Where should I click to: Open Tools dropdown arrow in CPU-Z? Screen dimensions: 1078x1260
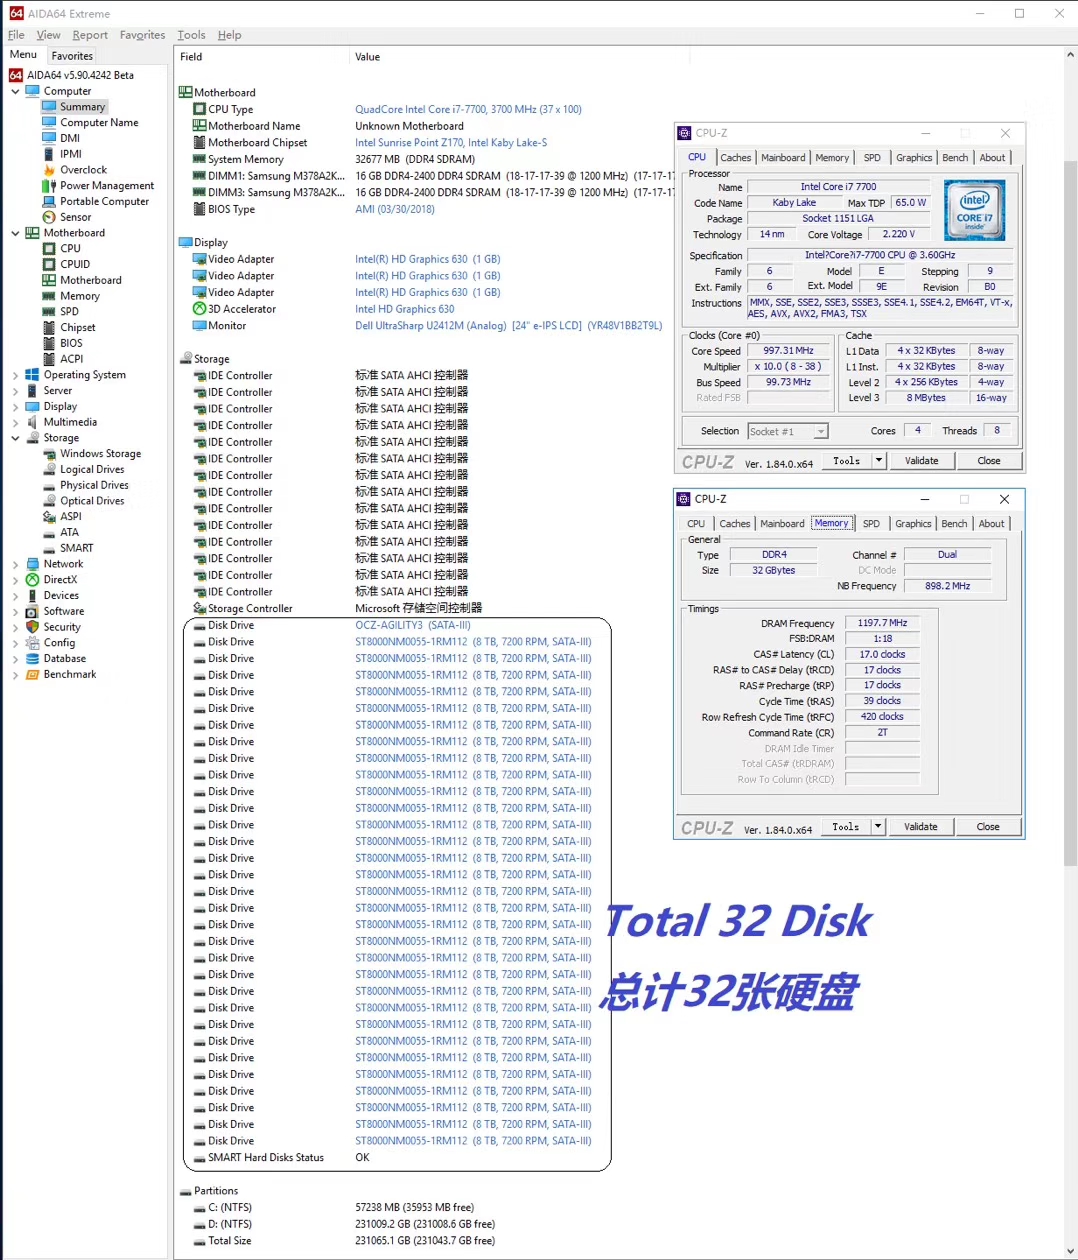coord(879,461)
